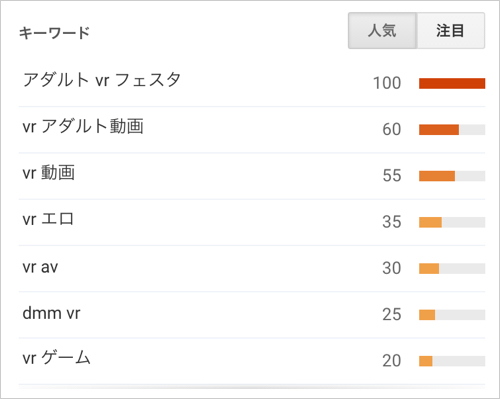Viewport: 500px width, 399px height.
Task: Click the score value 60
Action: [392, 129]
